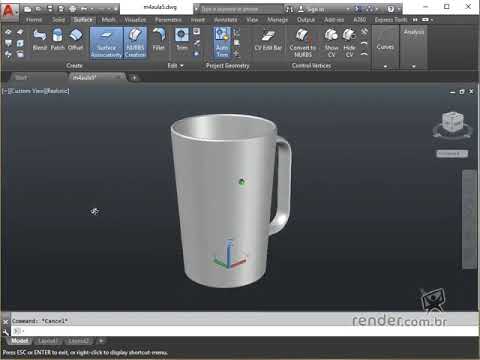Open the viewport [-] controls menu
This screenshot has width=480, height=360.
[x=5, y=91]
